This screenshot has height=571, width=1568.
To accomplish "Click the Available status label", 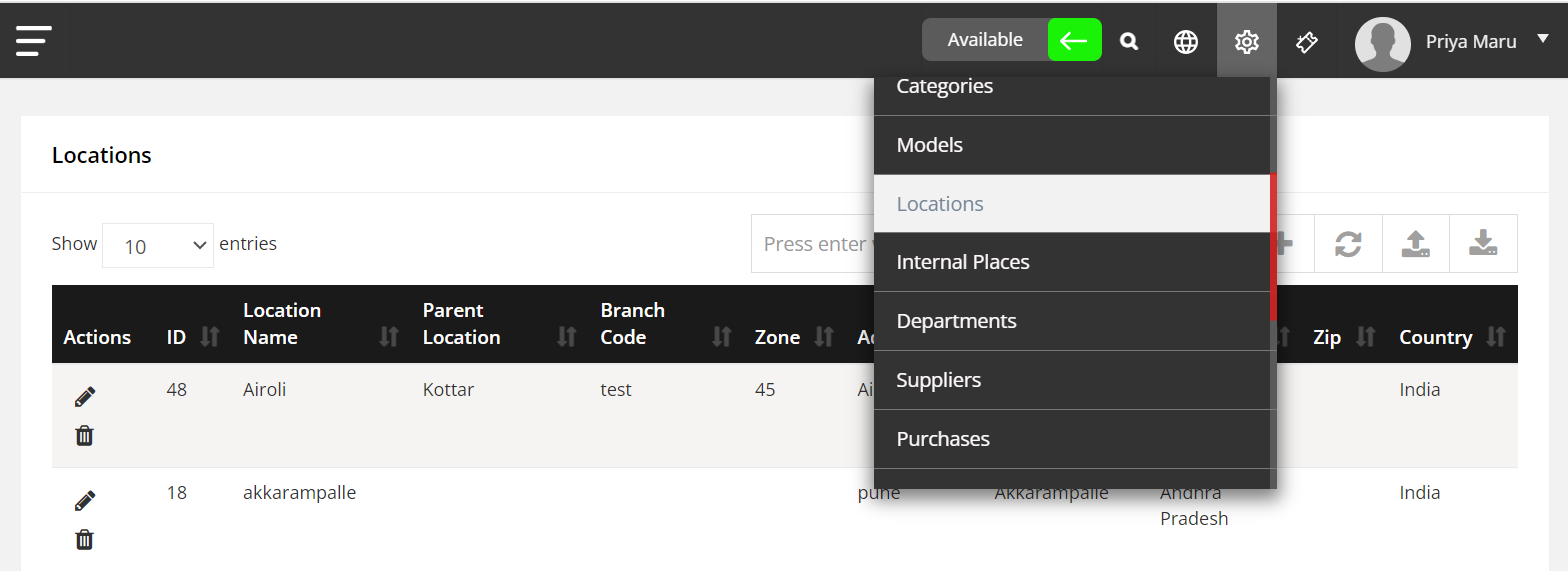I will pos(985,40).
